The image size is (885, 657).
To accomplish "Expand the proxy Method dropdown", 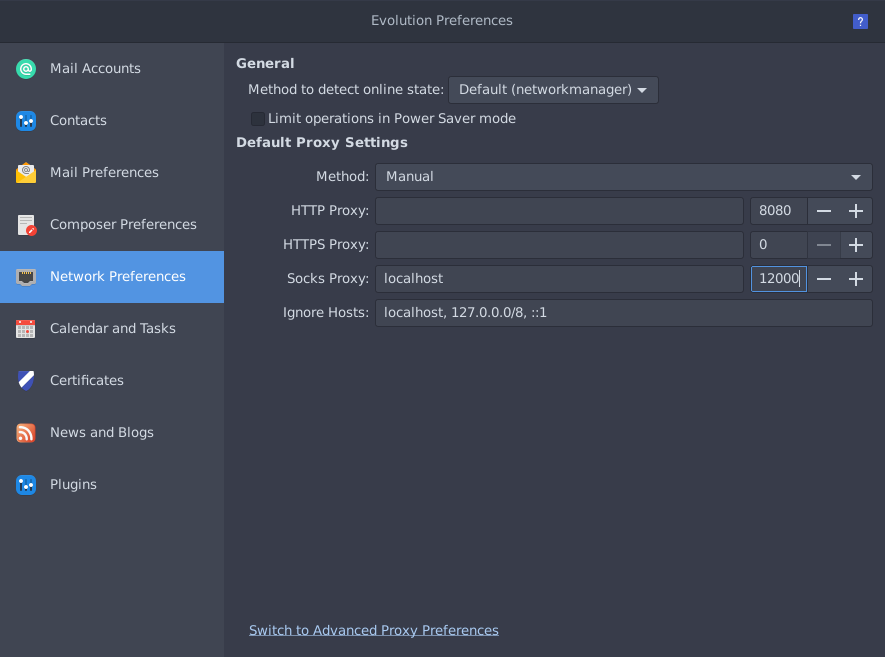I will [623, 177].
